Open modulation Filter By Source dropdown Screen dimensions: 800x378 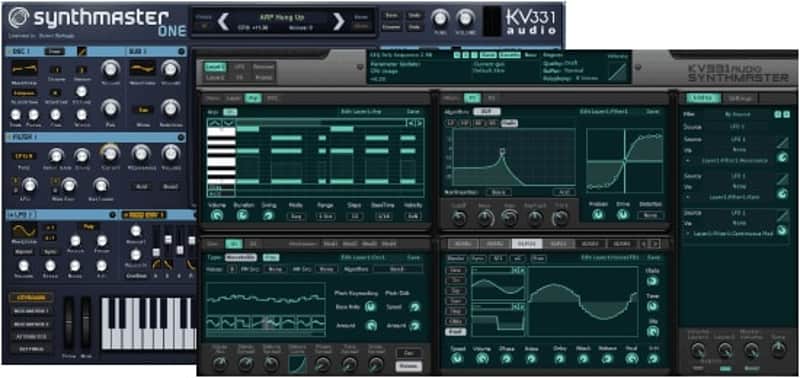(x=739, y=115)
